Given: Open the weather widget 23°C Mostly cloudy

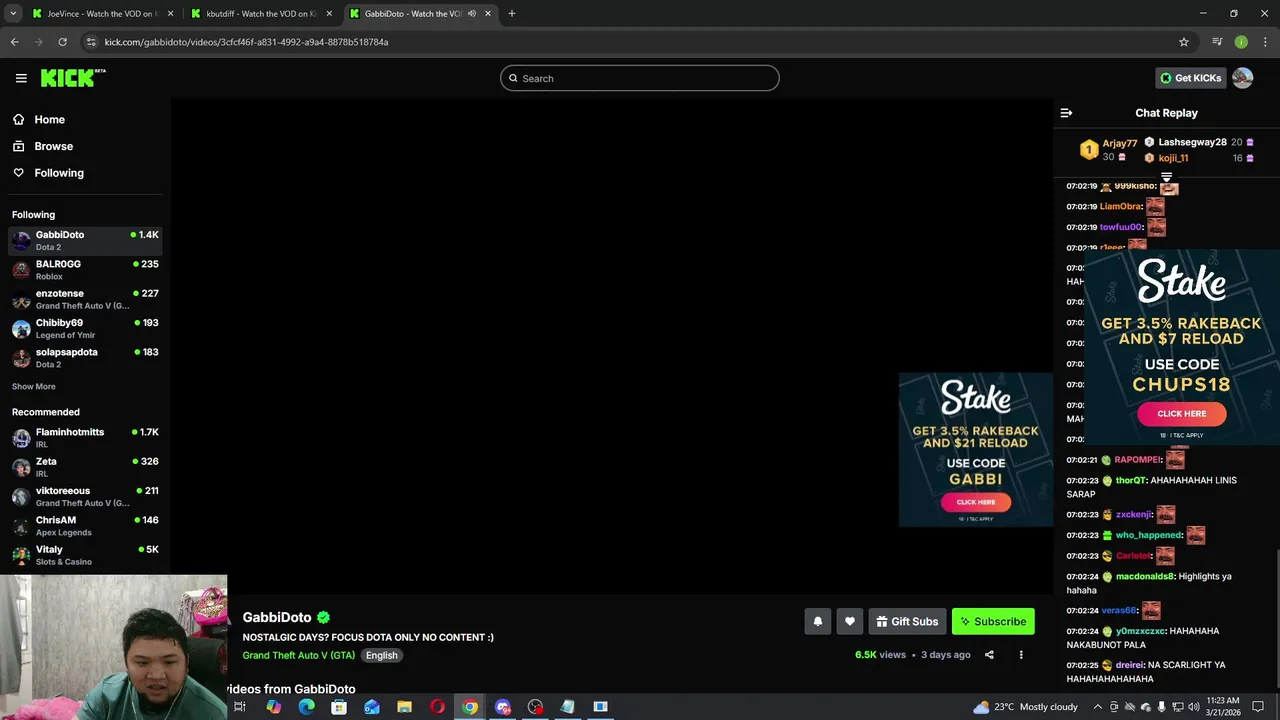Looking at the screenshot, I should [x=1026, y=707].
